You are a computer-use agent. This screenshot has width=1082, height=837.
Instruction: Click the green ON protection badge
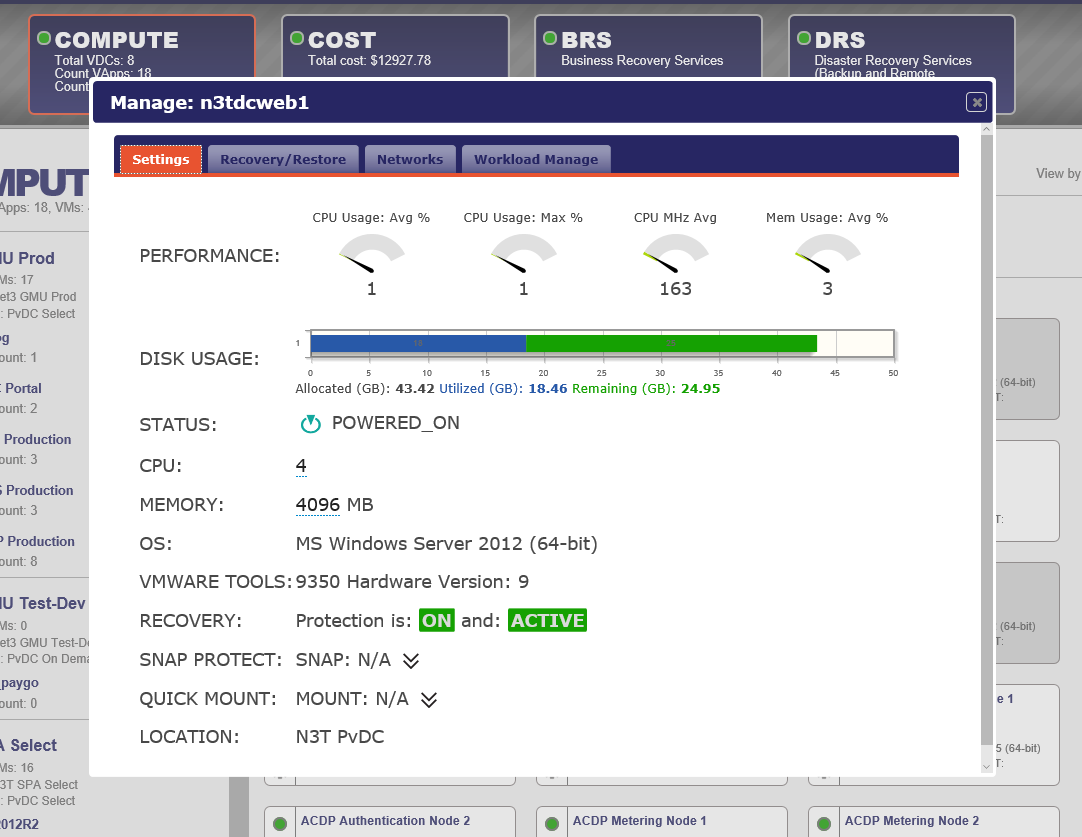click(x=437, y=620)
